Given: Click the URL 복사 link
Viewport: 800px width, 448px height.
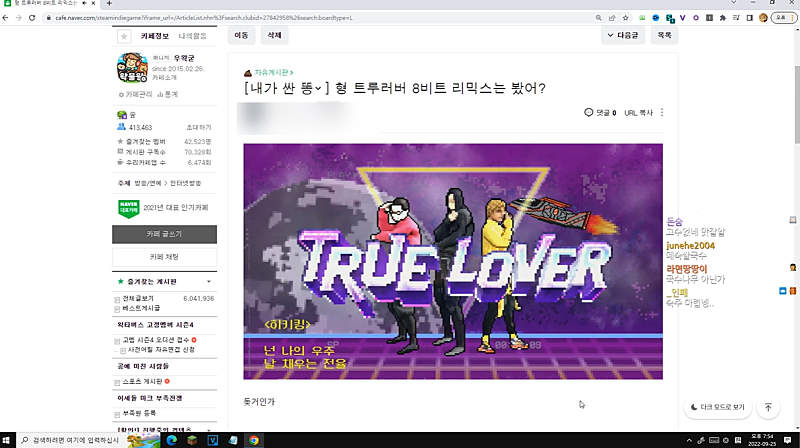Looking at the screenshot, I should [639, 113].
